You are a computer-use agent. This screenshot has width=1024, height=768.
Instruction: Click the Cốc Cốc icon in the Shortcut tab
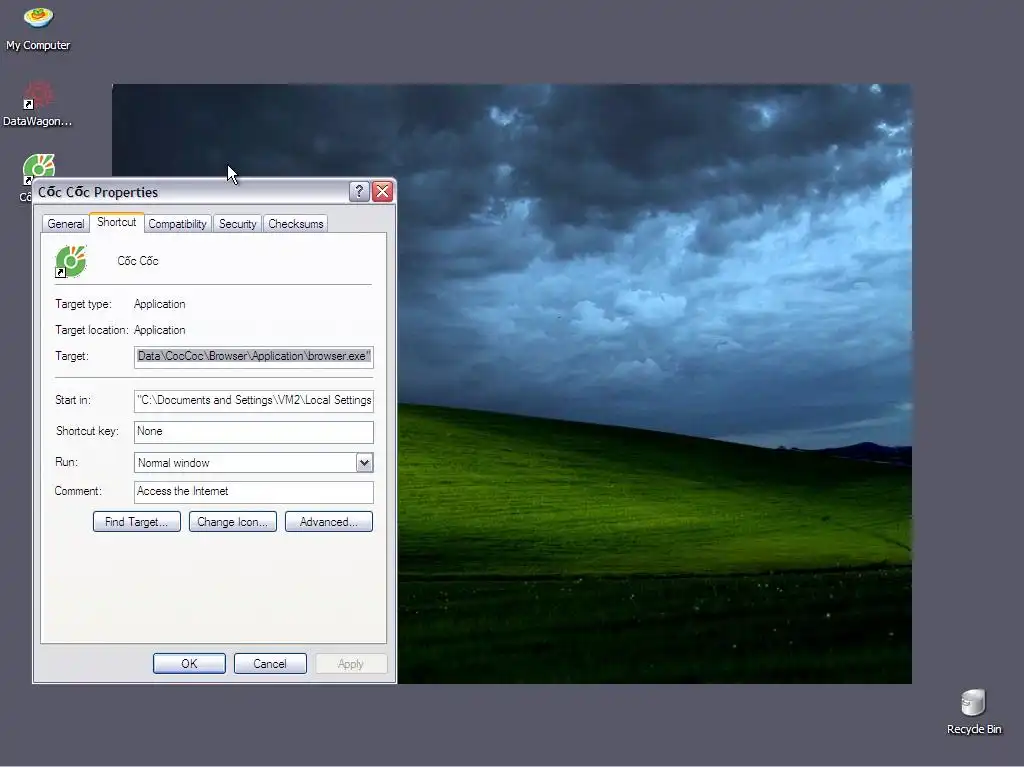[71, 261]
